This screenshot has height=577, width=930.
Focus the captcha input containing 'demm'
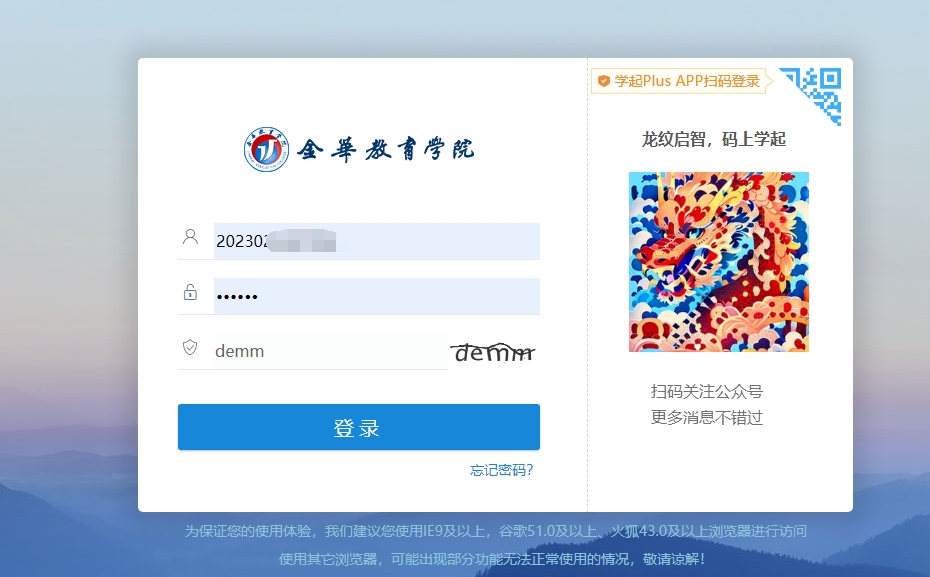[330, 351]
